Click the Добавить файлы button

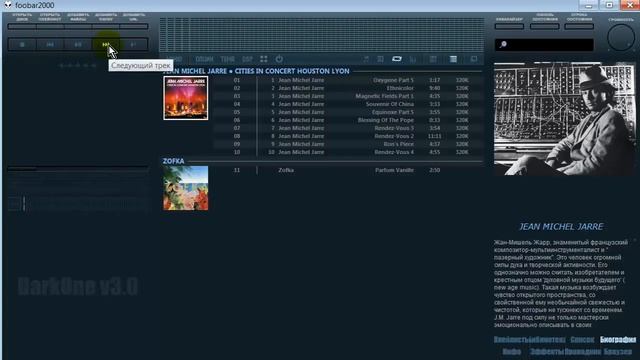[78, 26]
